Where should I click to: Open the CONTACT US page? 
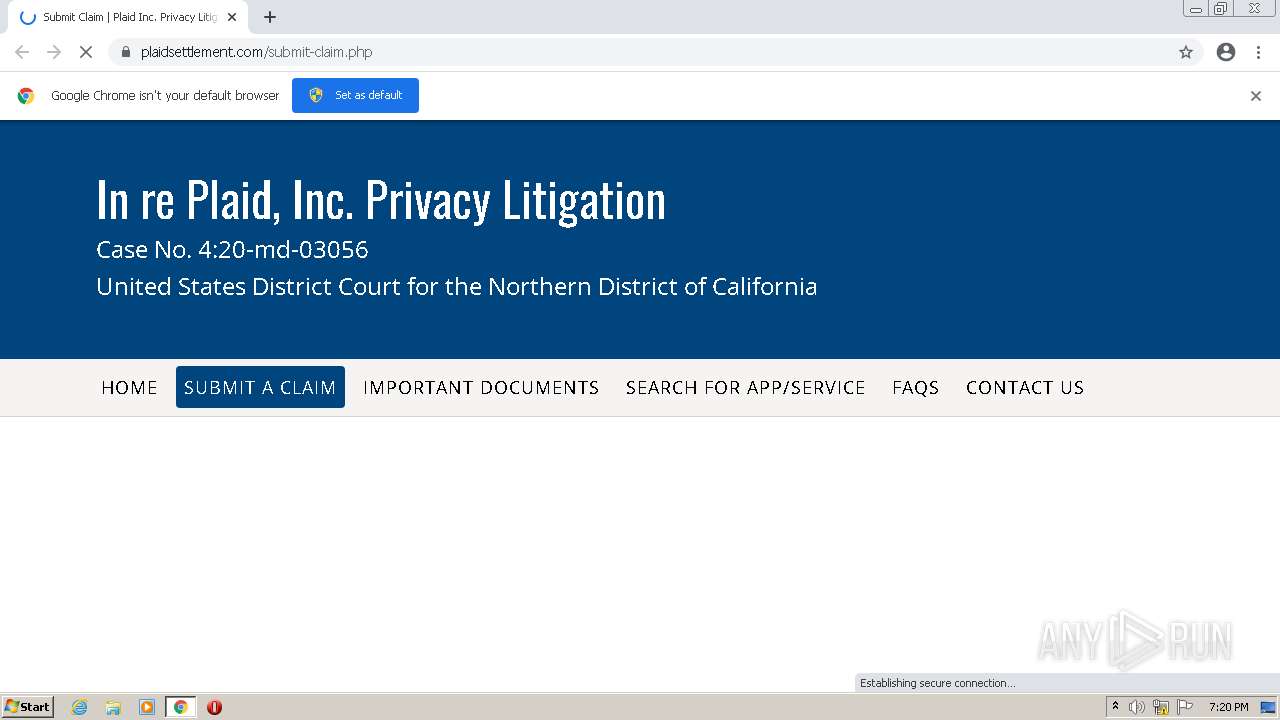coord(1025,387)
